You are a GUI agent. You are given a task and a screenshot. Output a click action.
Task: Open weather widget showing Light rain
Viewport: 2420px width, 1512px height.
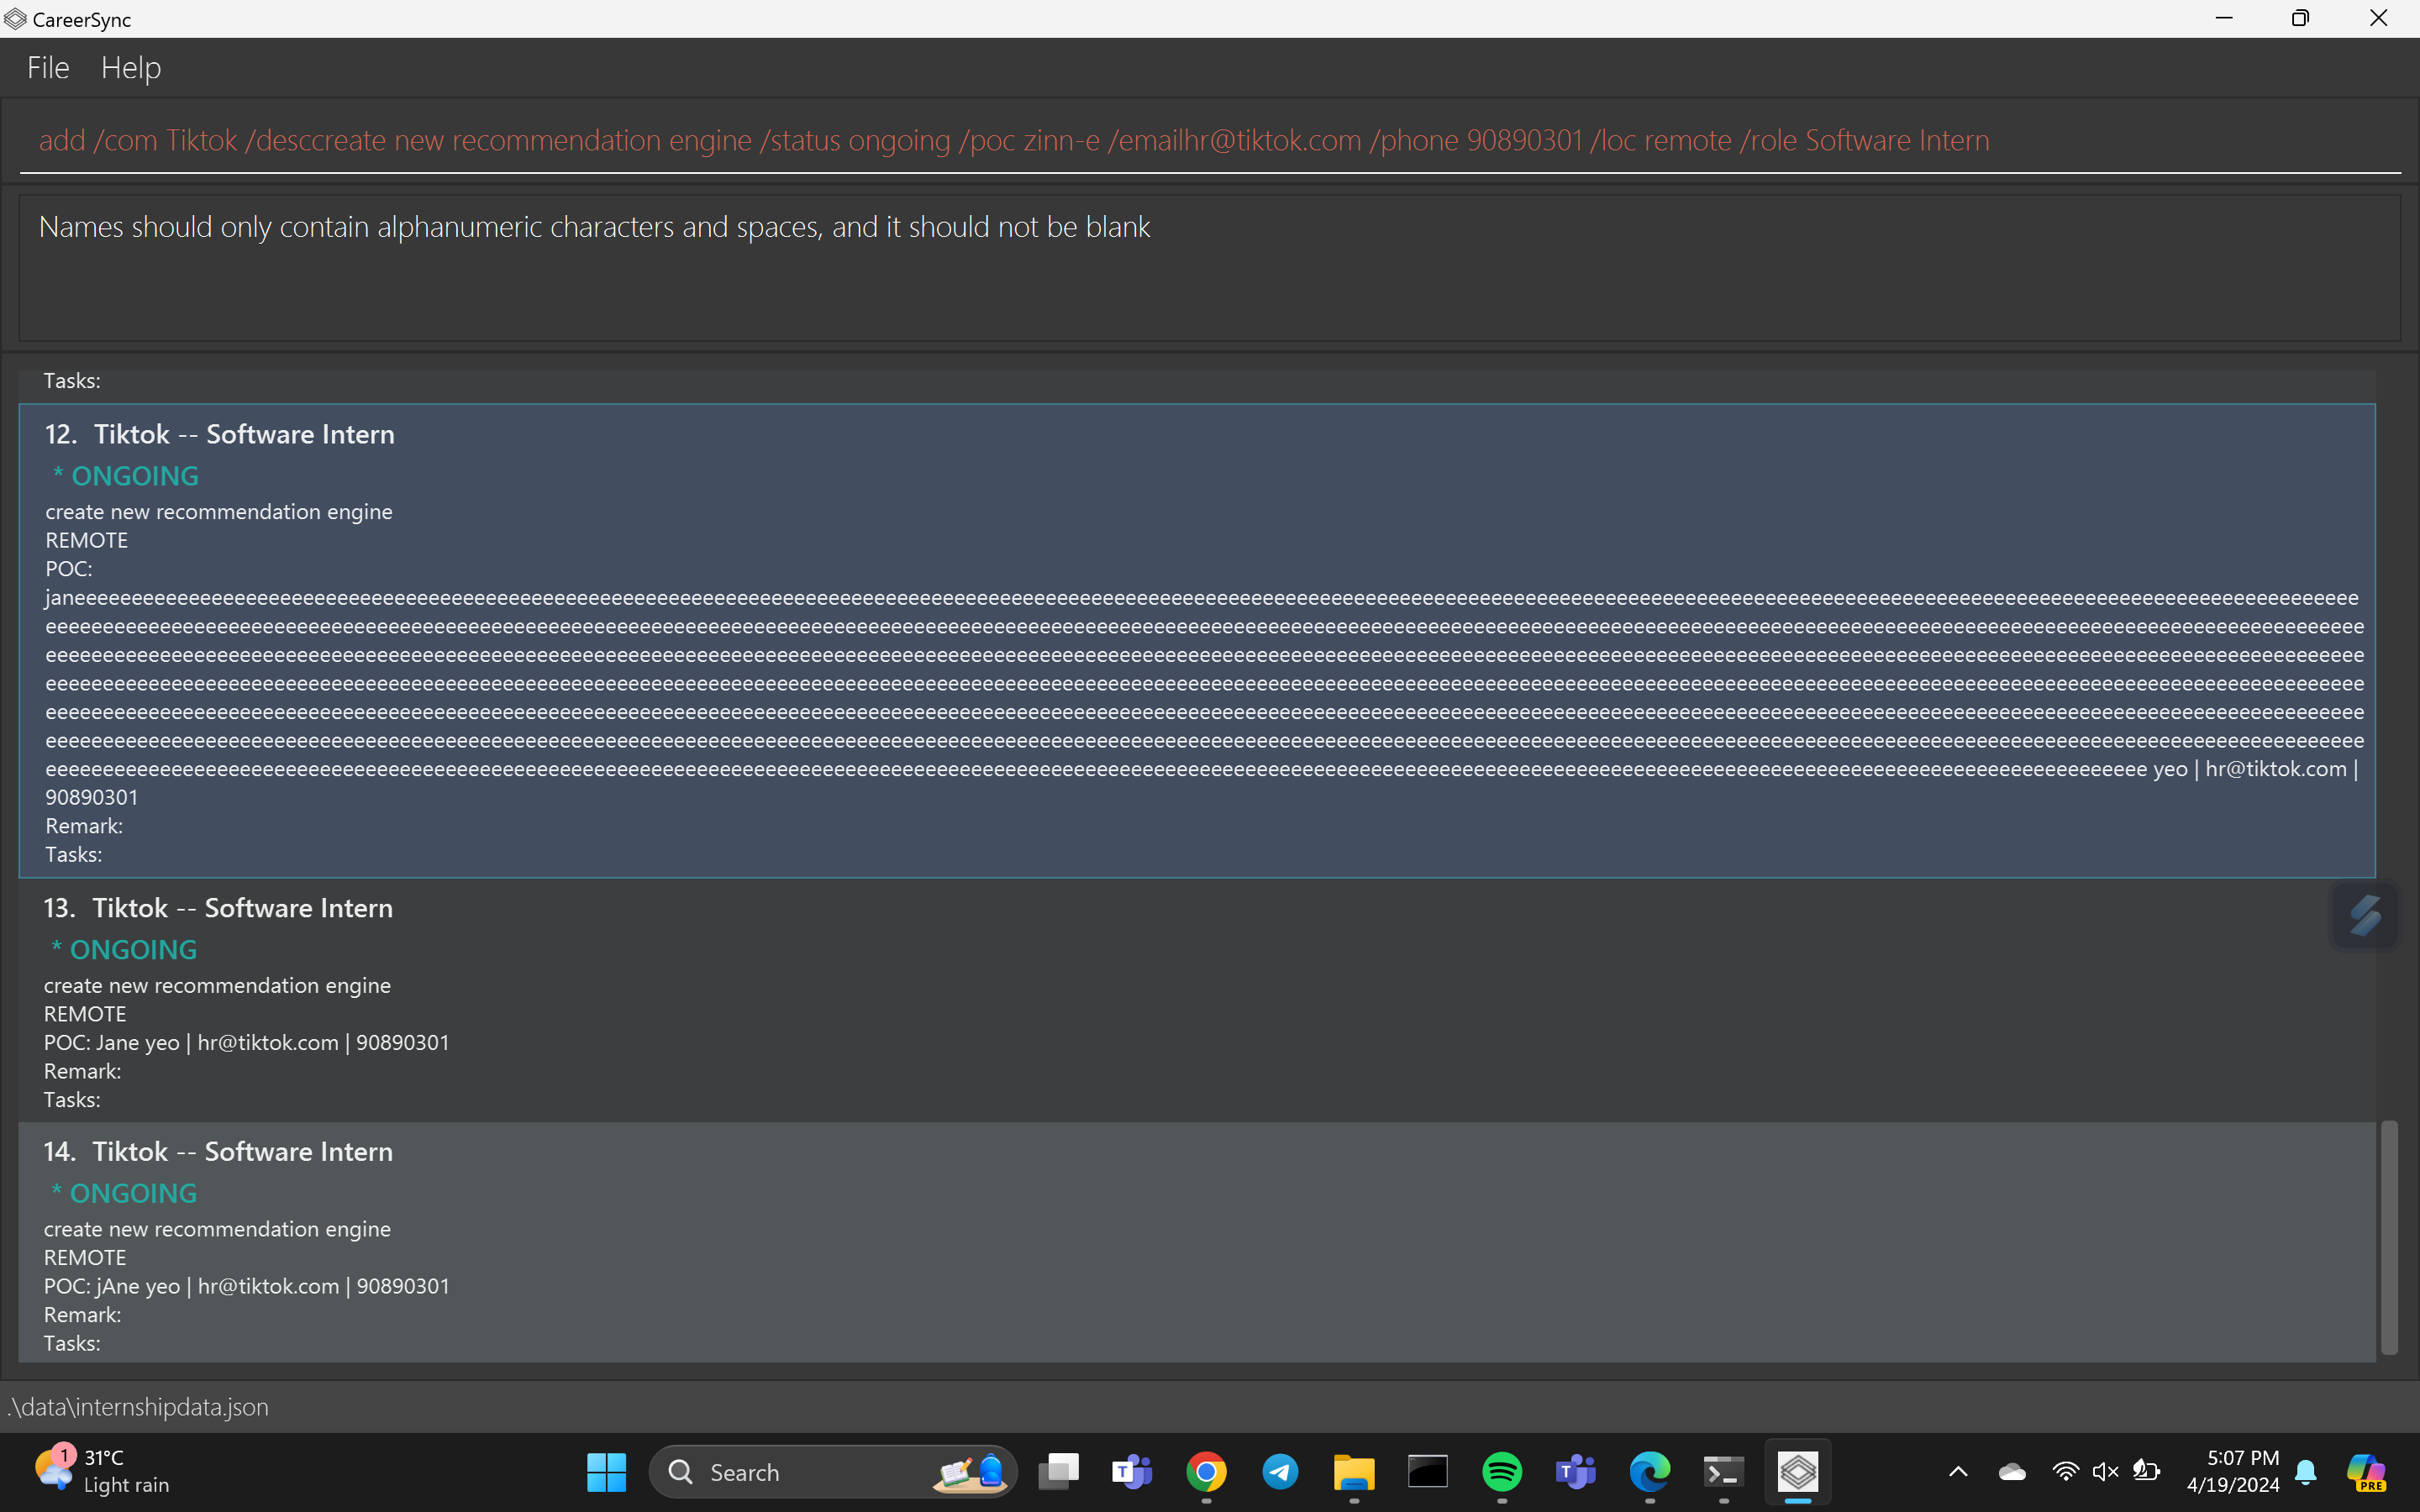(105, 1472)
